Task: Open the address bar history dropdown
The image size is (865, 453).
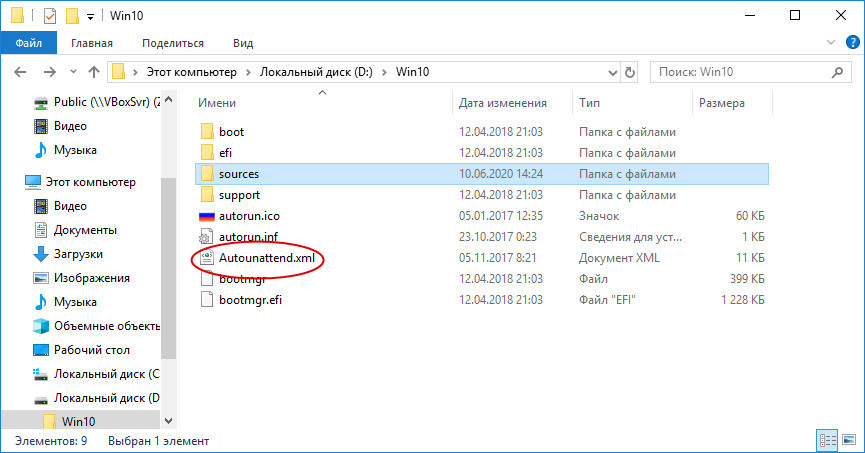Action: (x=612, y=72)
